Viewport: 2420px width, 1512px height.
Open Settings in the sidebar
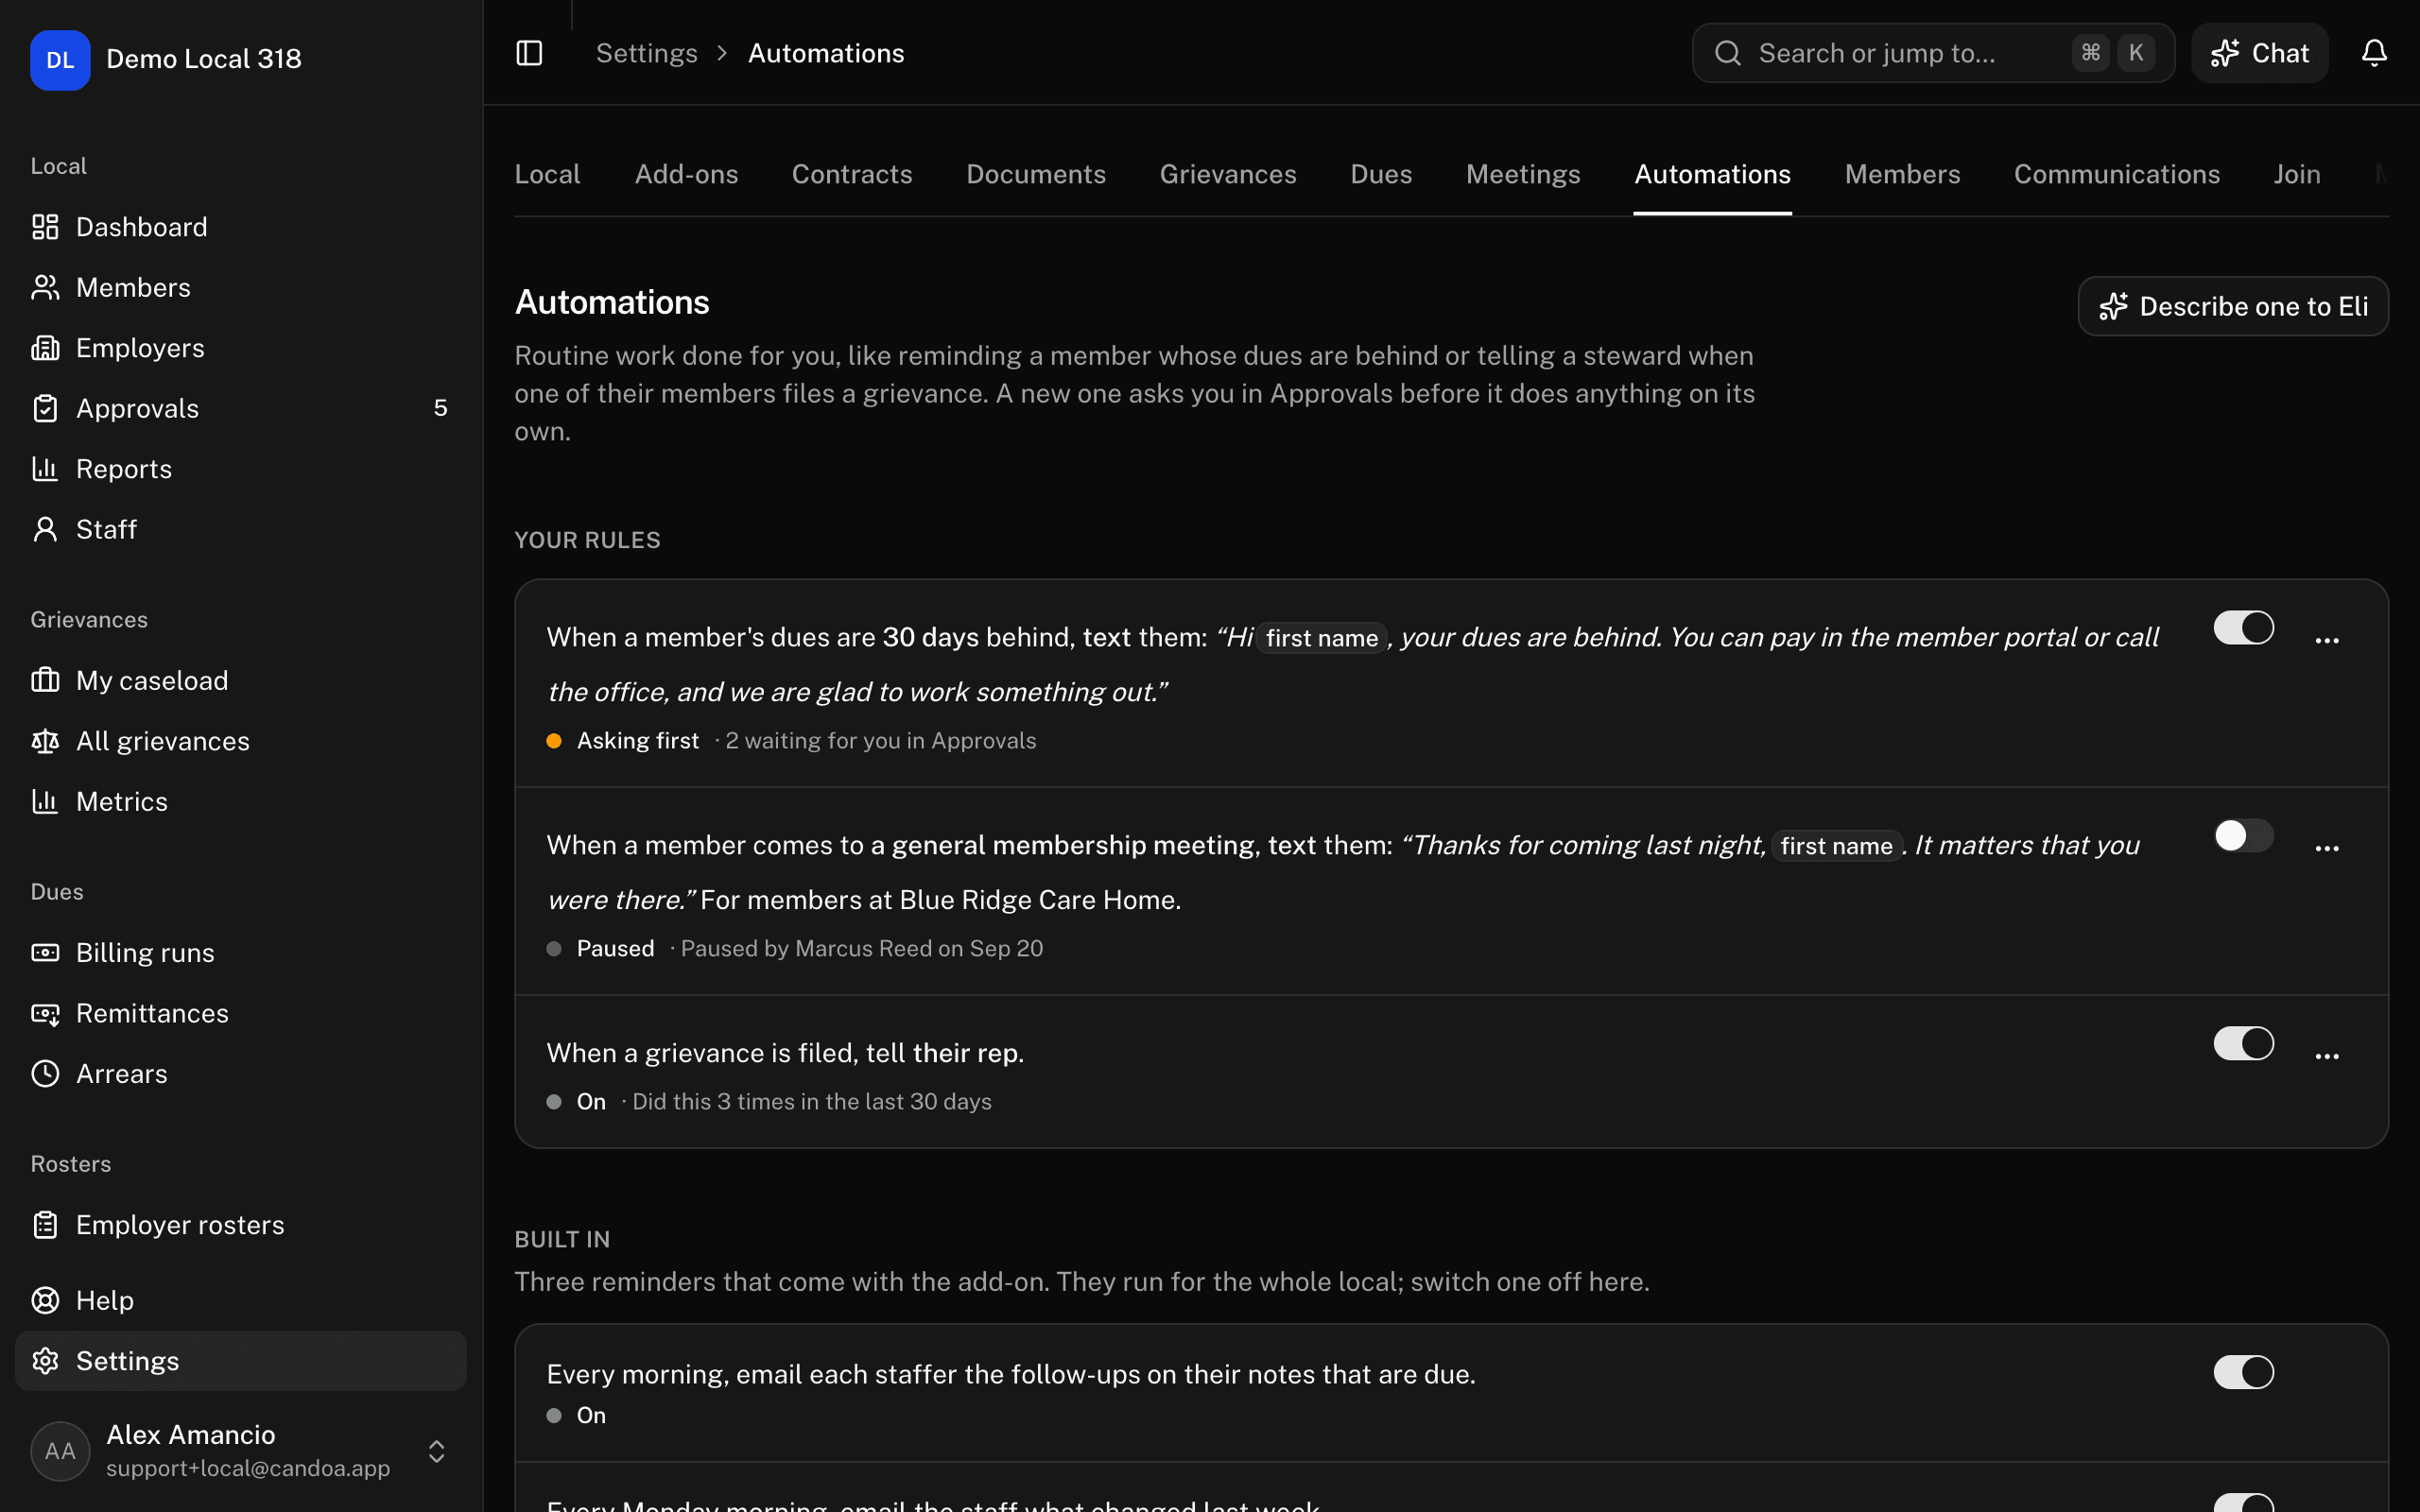[x=241, y=1360]
